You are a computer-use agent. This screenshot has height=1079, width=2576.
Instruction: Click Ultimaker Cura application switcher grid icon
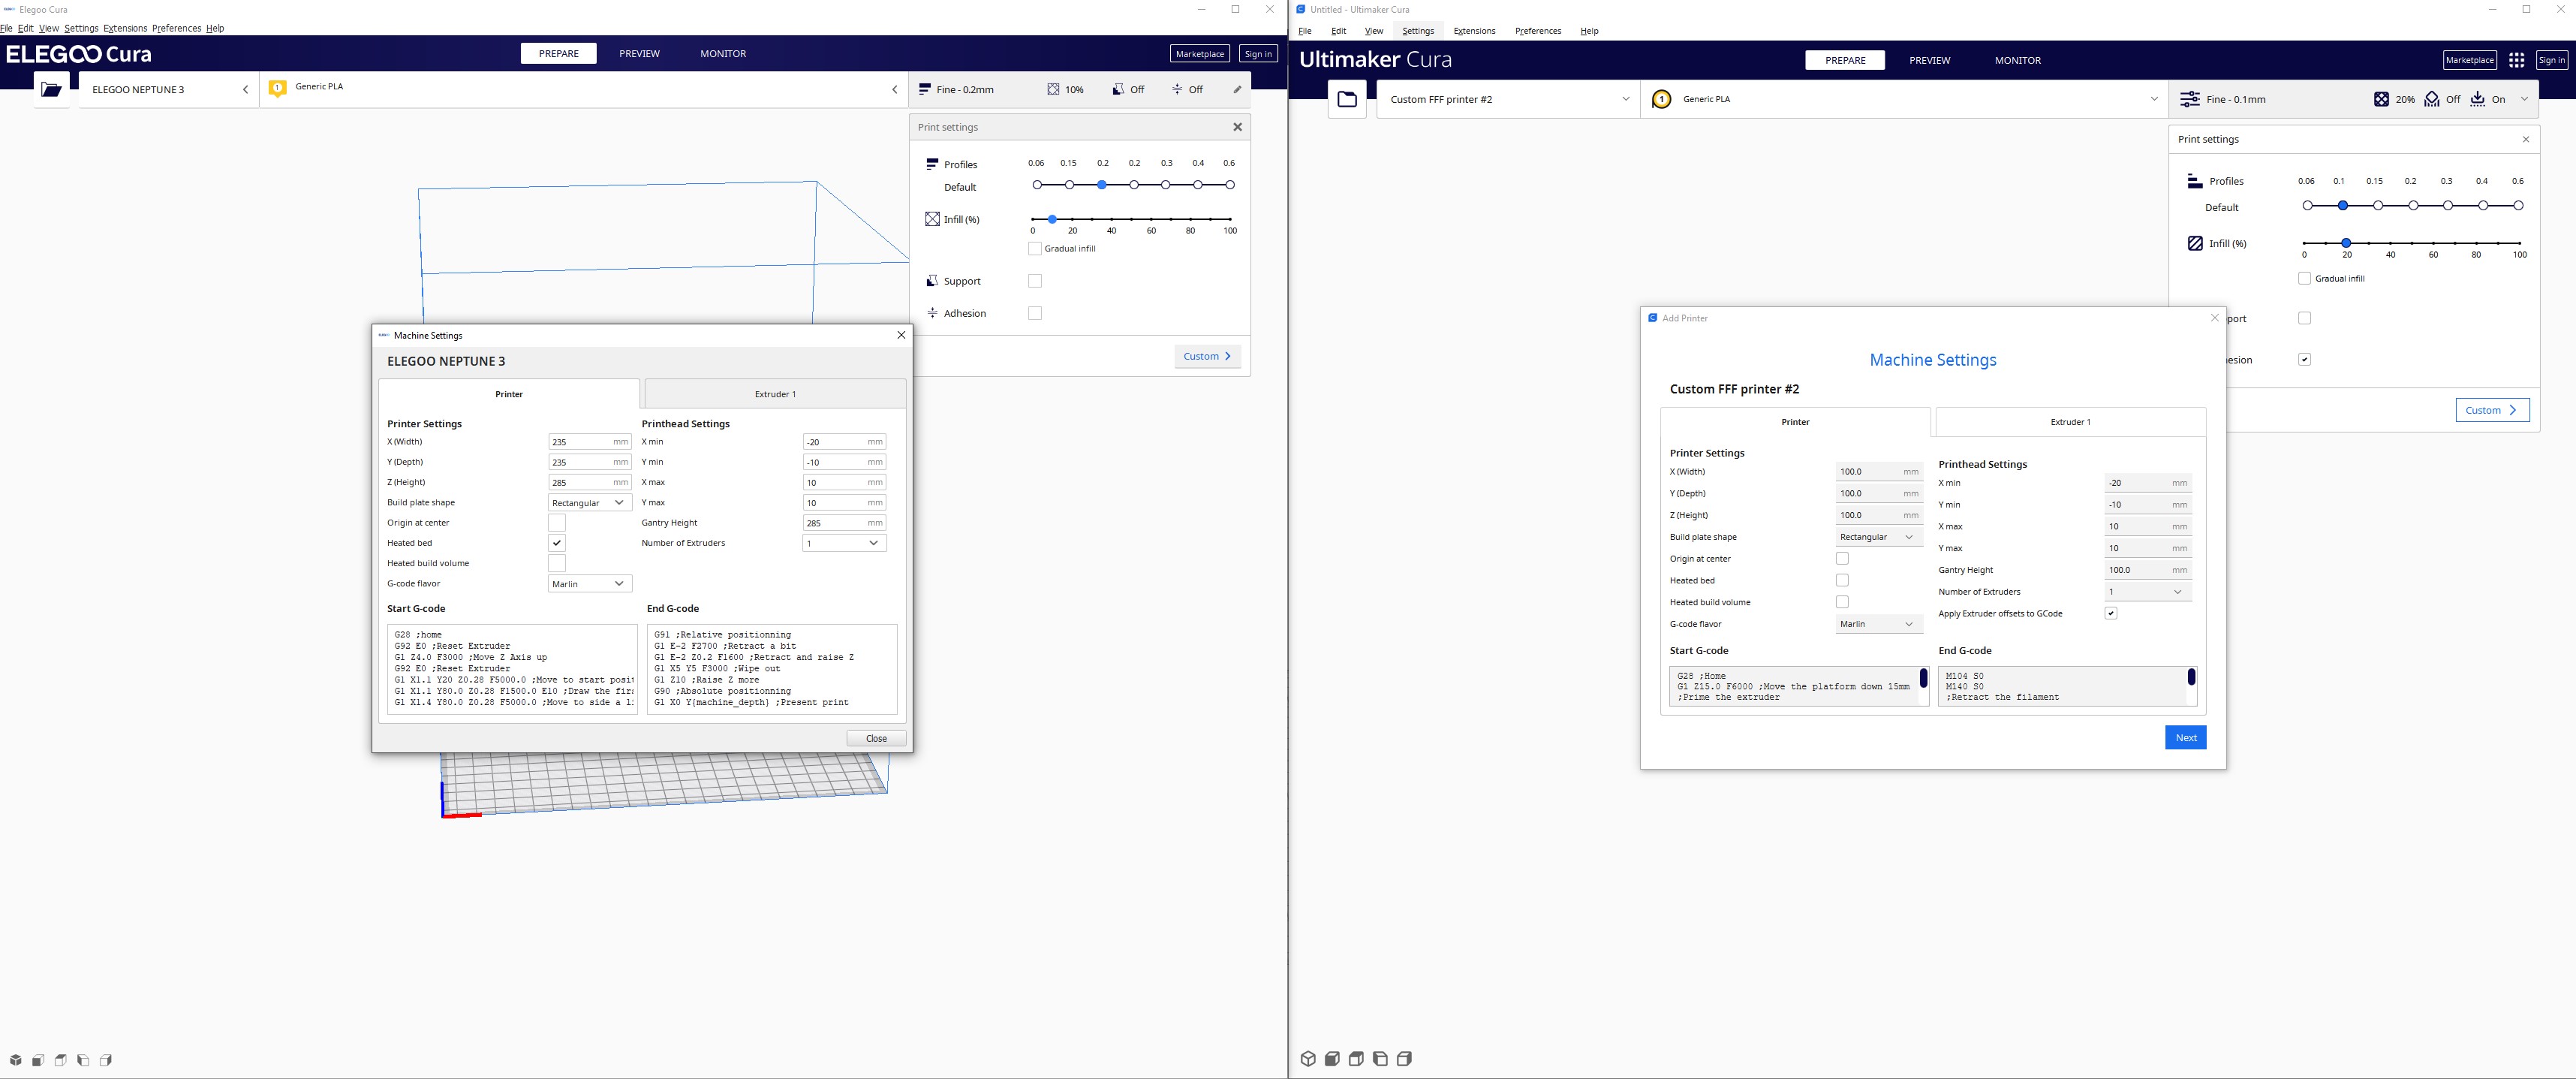[2516, 60]
